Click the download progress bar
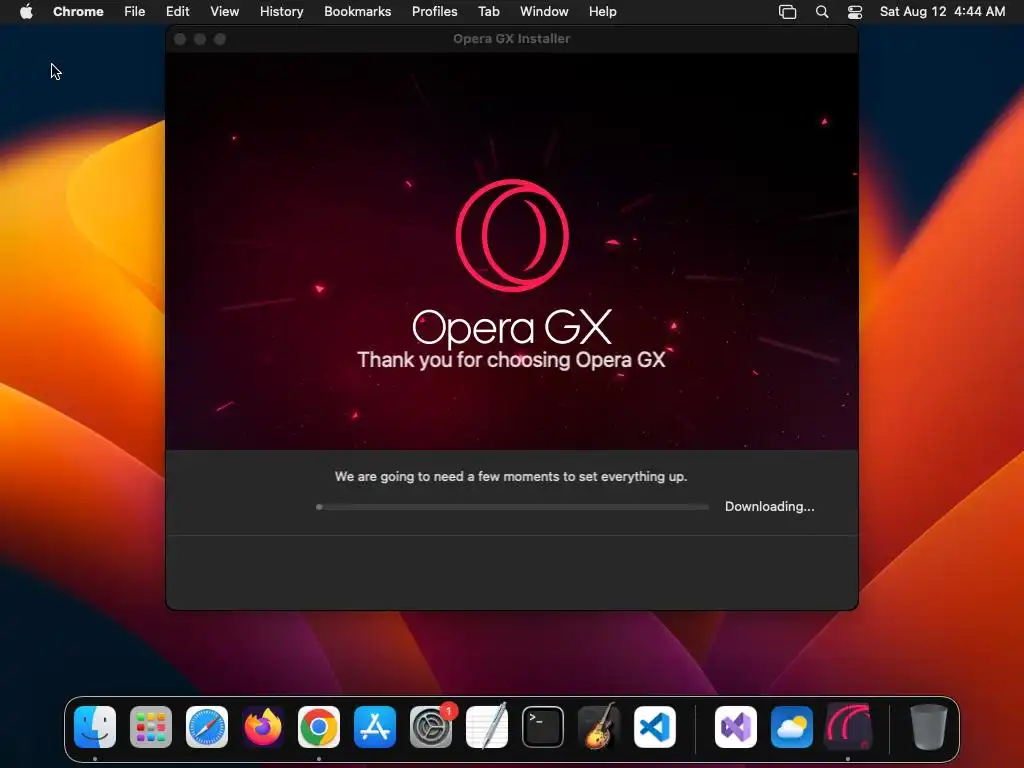 pos(513,507)
